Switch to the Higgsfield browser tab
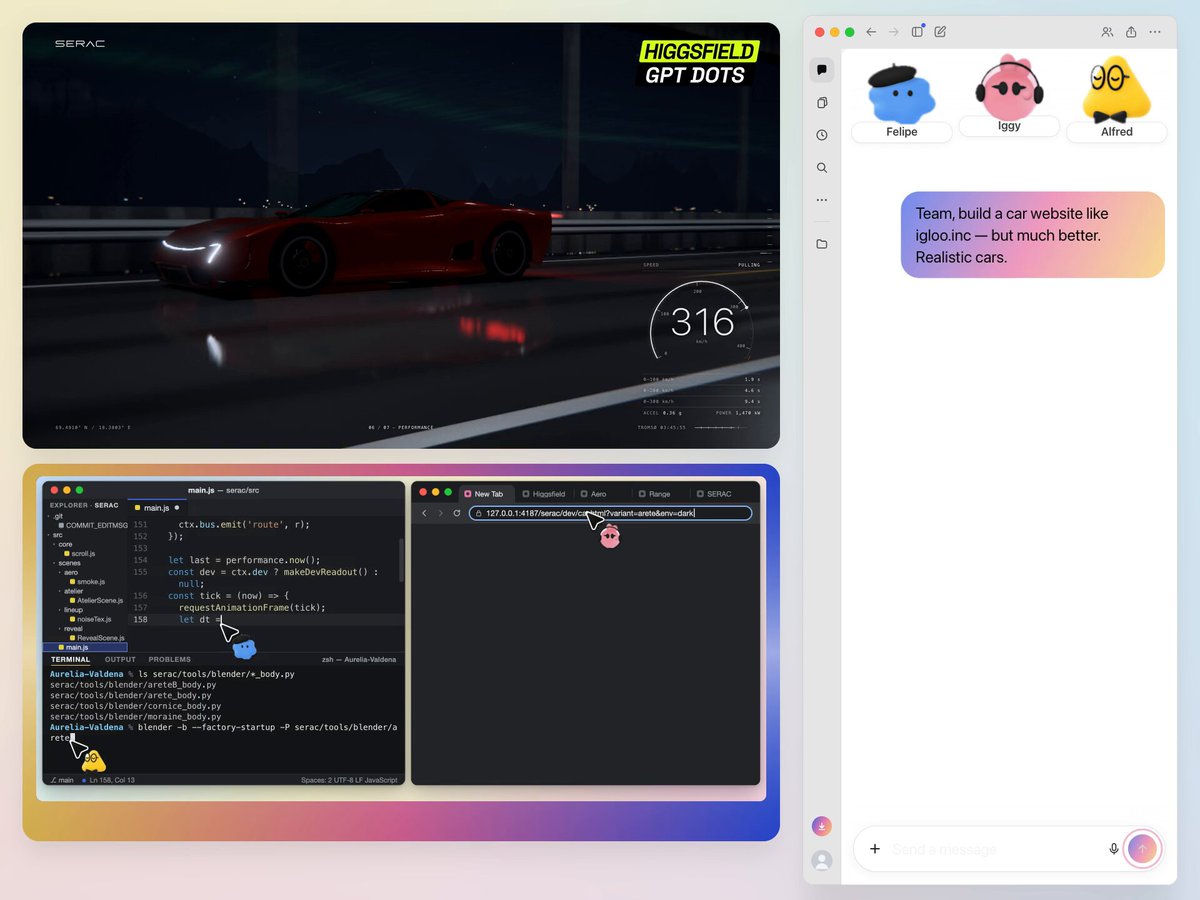 point(544,494)
